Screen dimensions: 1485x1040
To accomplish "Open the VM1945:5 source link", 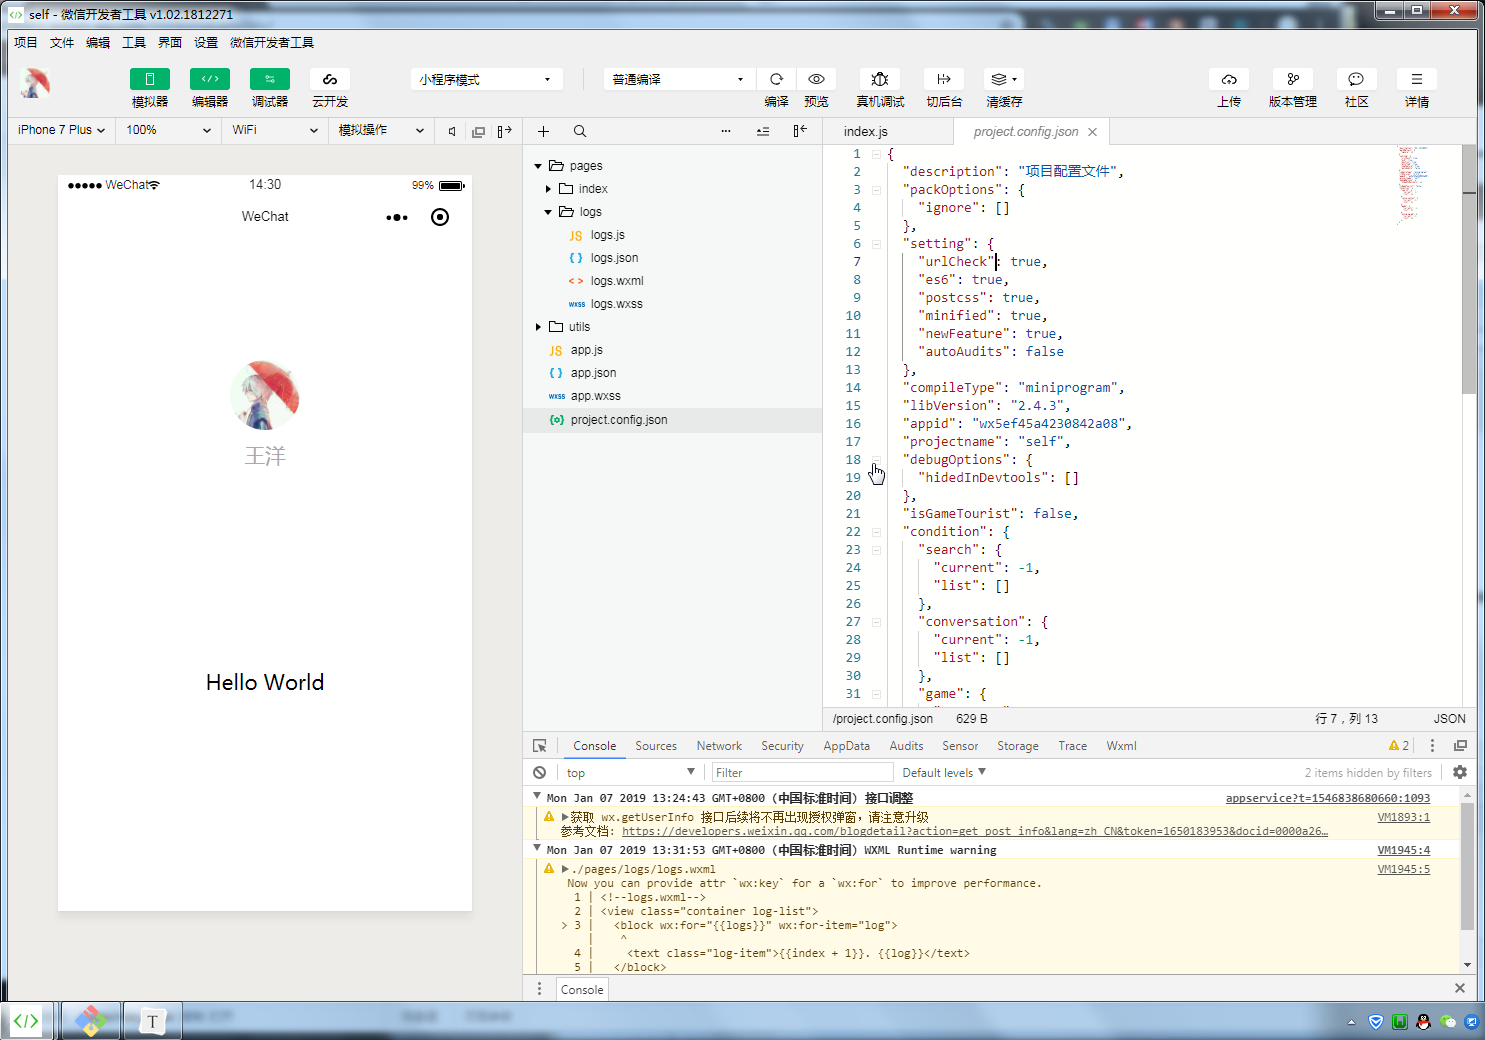I will click(1404, 869).
